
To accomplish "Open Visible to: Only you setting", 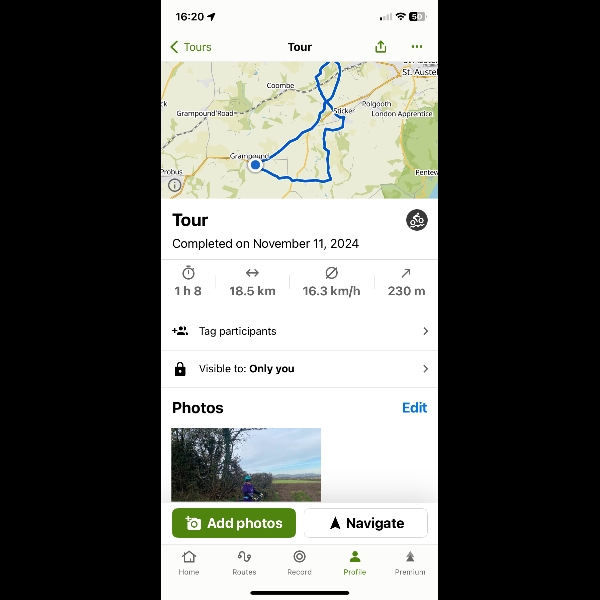I will click(x=300, y=369).
